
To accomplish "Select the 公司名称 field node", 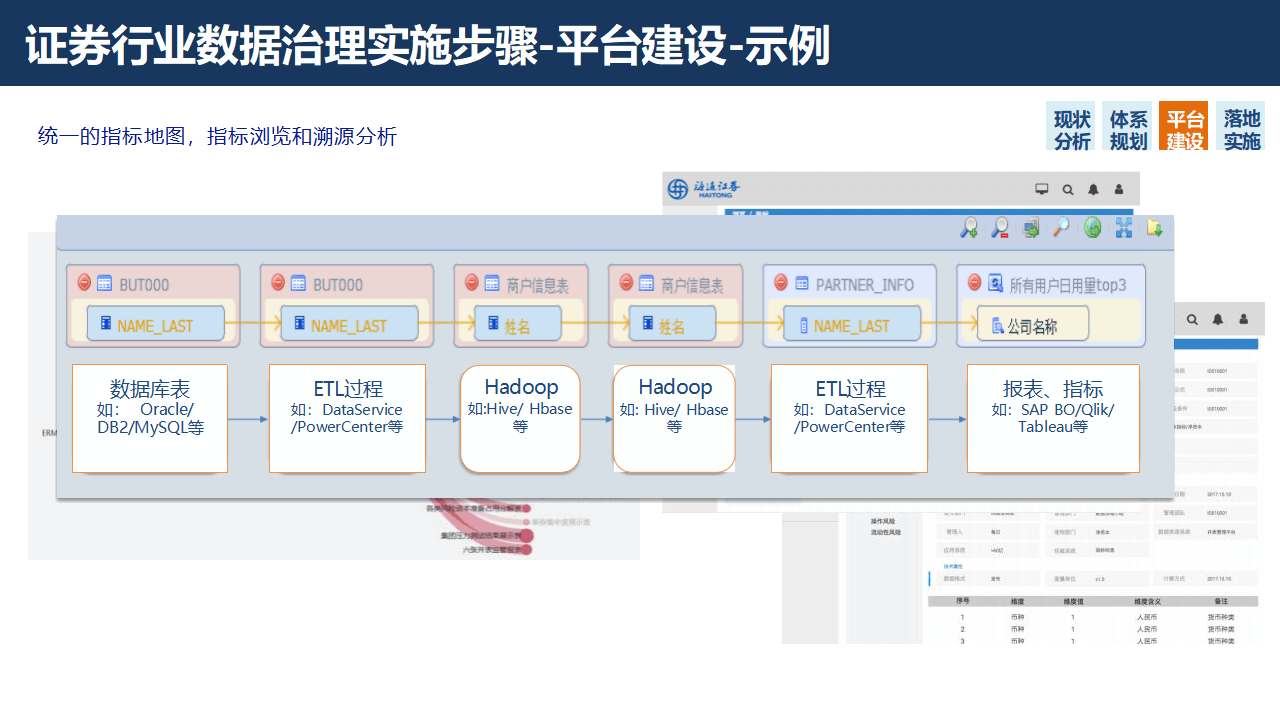I will tap(1032, 325).
